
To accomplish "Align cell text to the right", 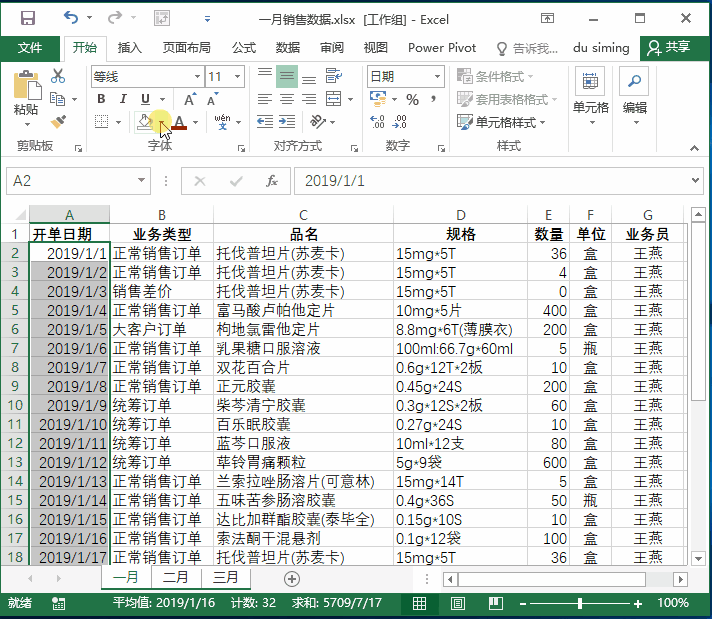I will click(309, 99).
